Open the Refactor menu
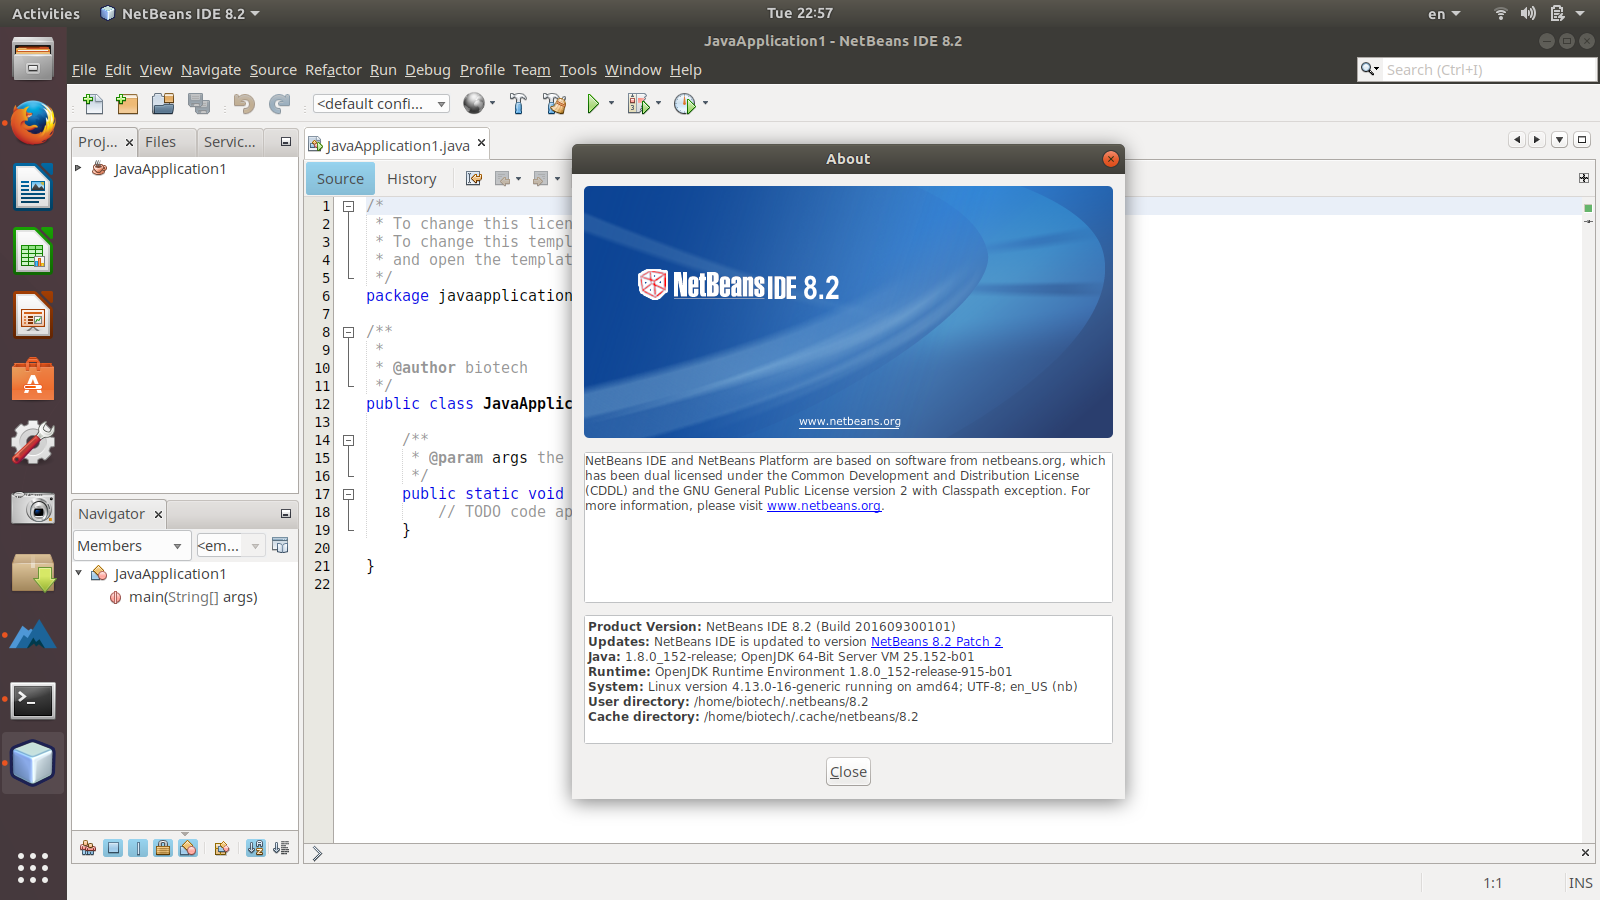The height and width of the screenshot is (900, 1600). coord(333,70)
